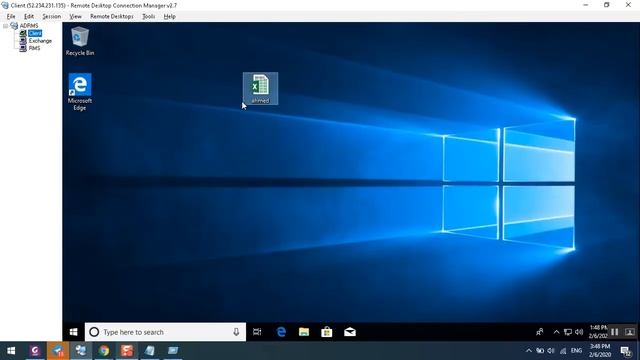Image resolution: width=640 pixels, height=360 pixels.
Task: Open the host volume control
Action: (x=551, y=351)
